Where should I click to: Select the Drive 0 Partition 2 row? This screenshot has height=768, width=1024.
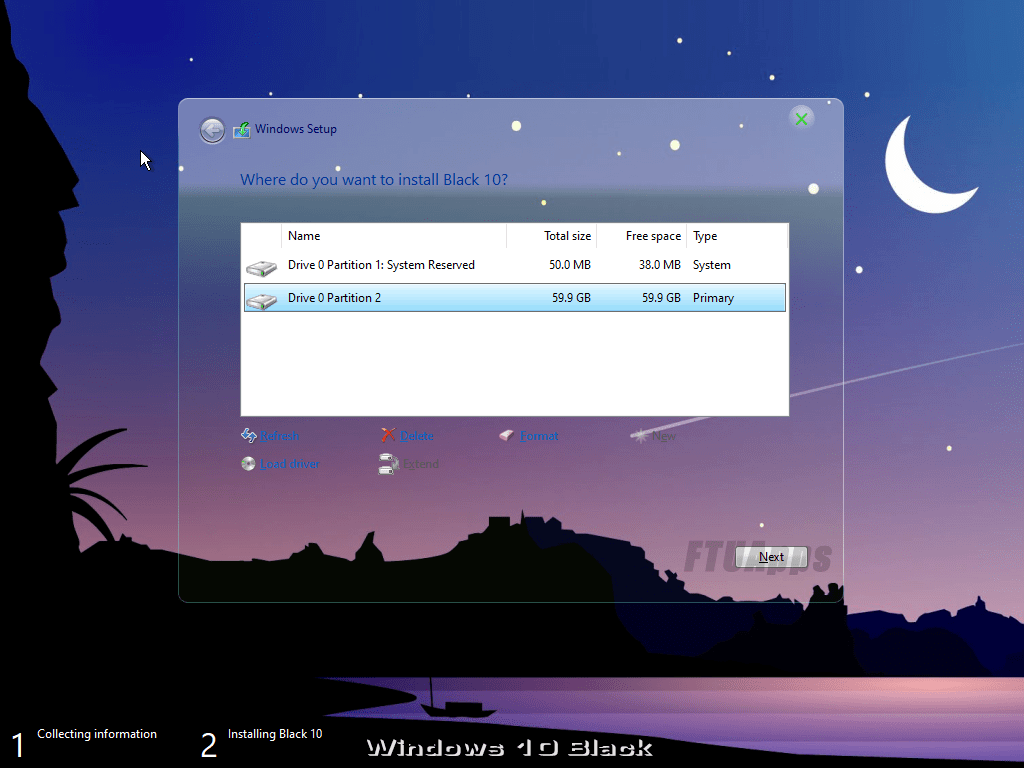point(515,298)
